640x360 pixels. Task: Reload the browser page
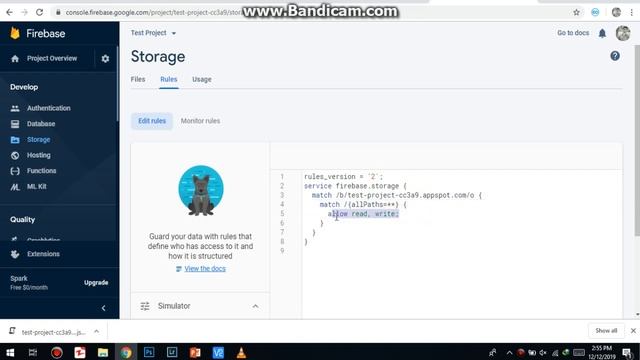tap(40, 12)
